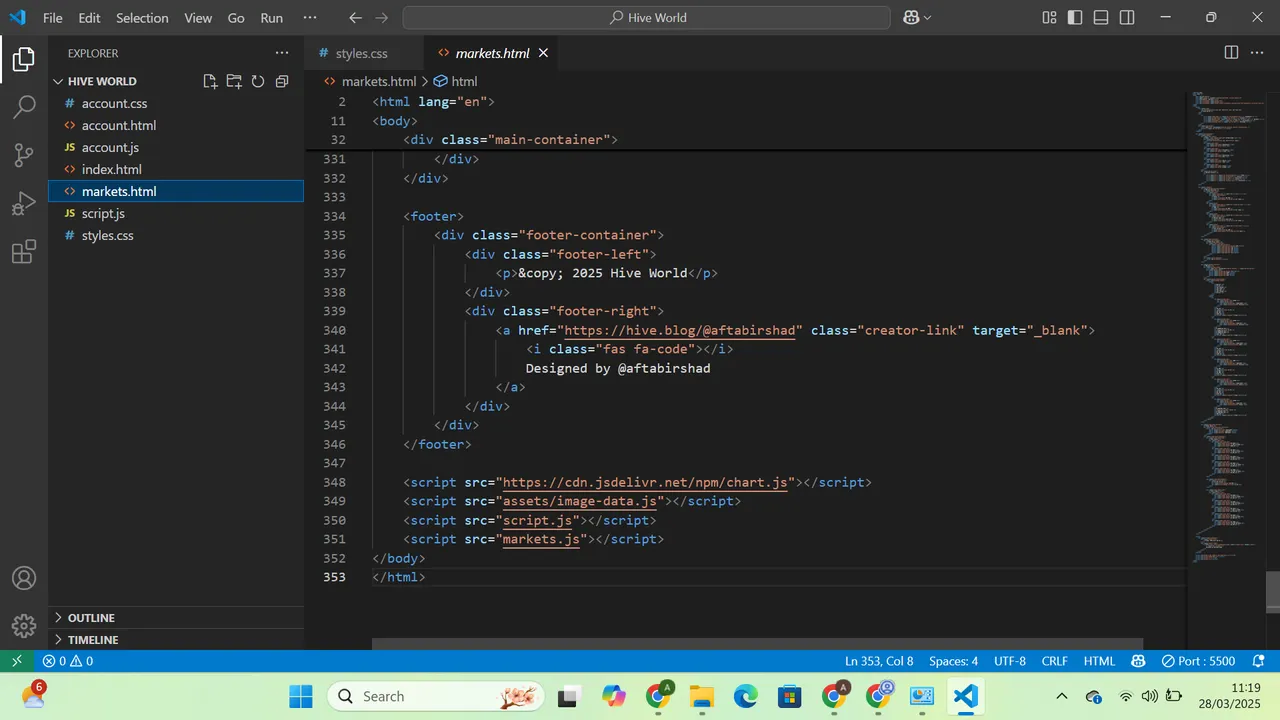
Task: Open the Selection menu
Action: pyautogui.click(x=142, y=18)
